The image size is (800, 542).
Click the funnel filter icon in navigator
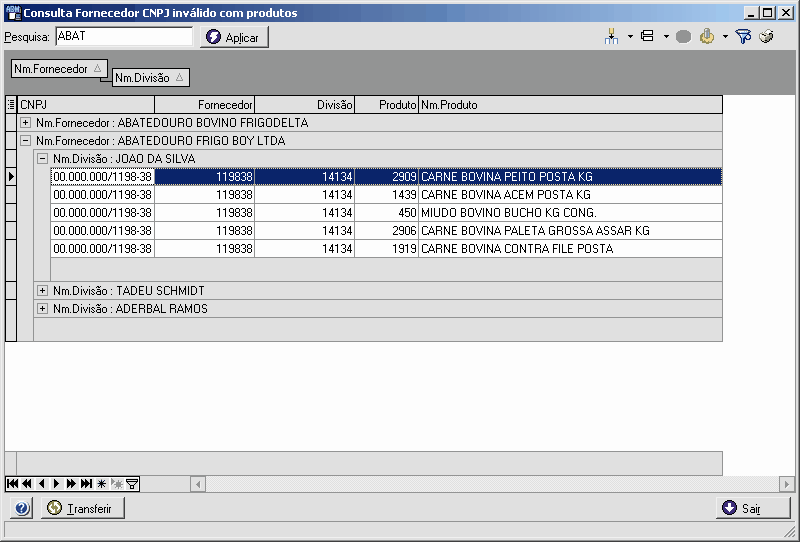(132, 483)
